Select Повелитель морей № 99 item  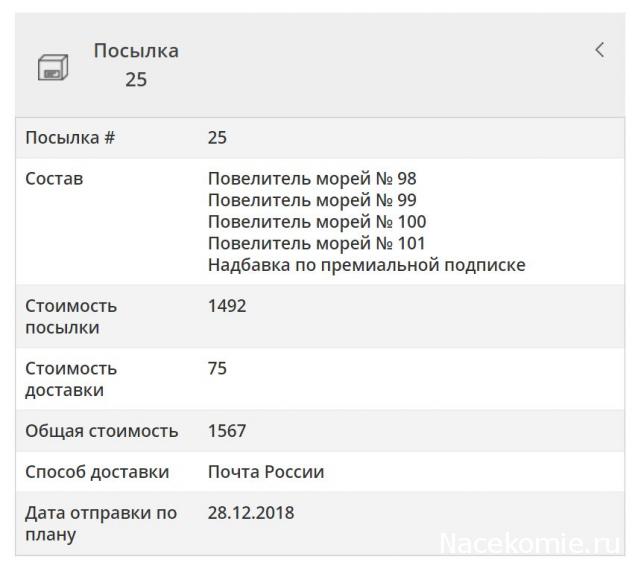click(312, 200)
